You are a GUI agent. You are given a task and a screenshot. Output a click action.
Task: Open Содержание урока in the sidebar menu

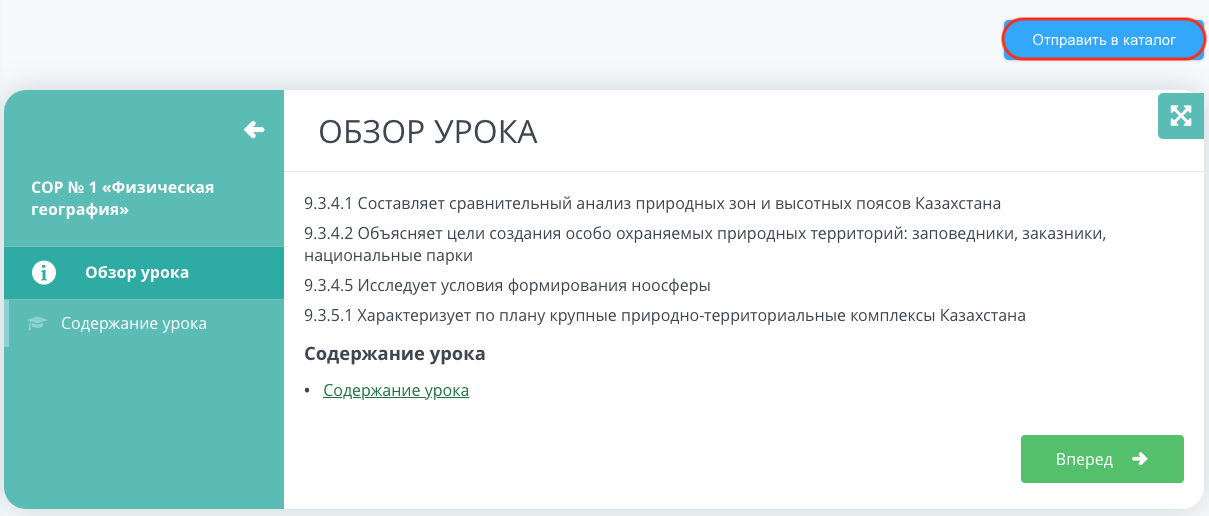coord(144,323)
